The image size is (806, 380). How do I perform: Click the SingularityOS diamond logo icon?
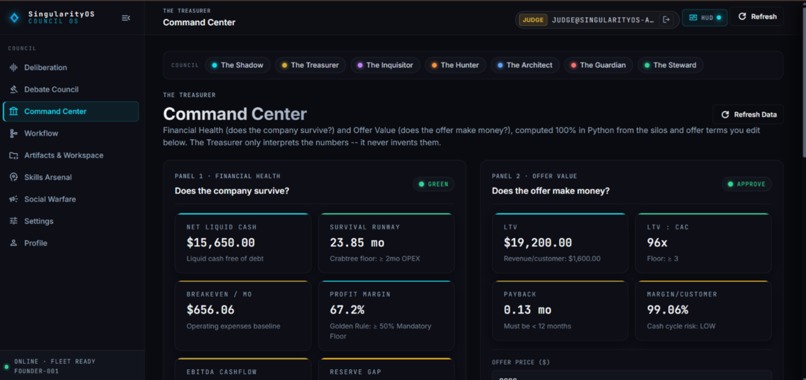[x=14, y=18]
